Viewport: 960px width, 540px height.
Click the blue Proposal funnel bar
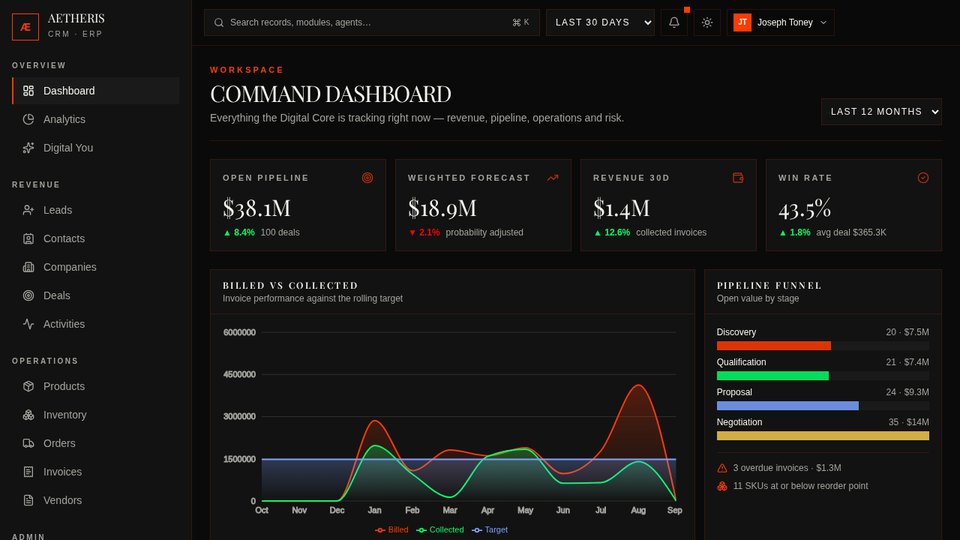click(787, 406)
